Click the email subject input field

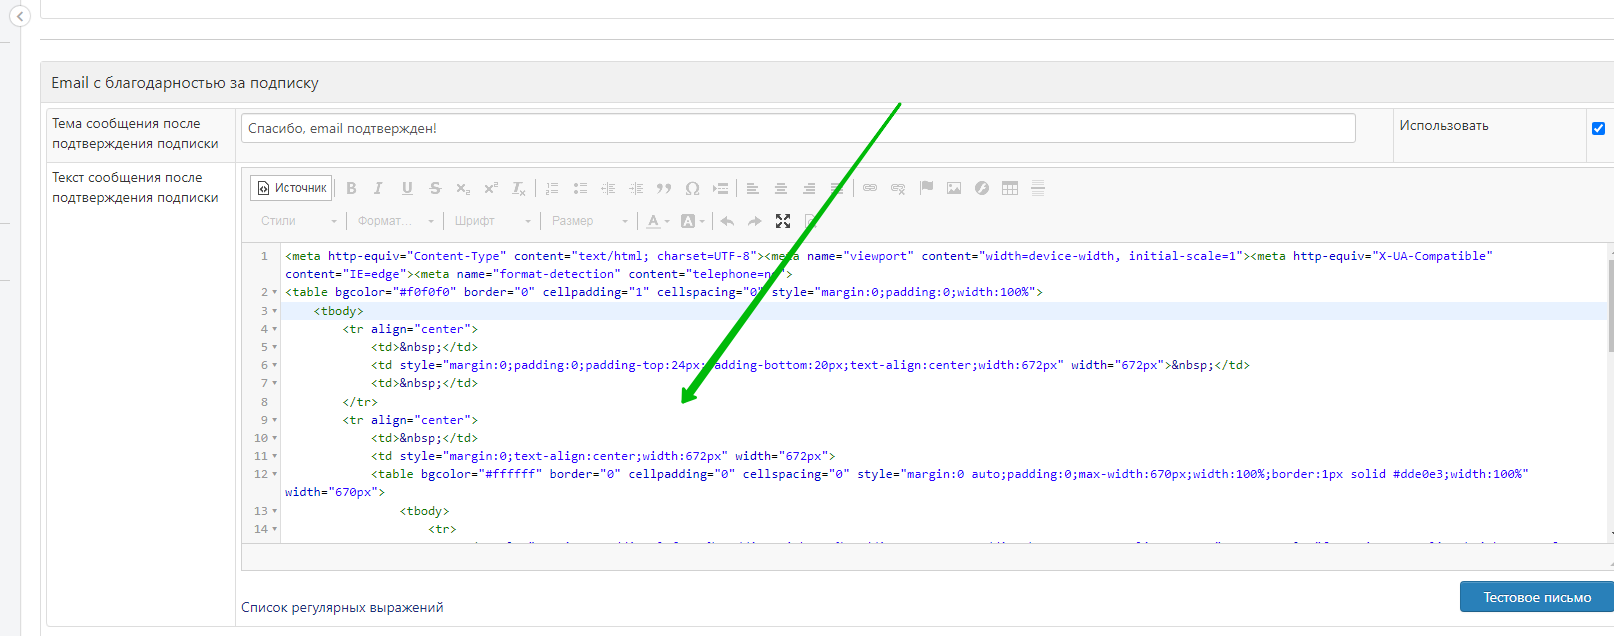coord(798,128)
